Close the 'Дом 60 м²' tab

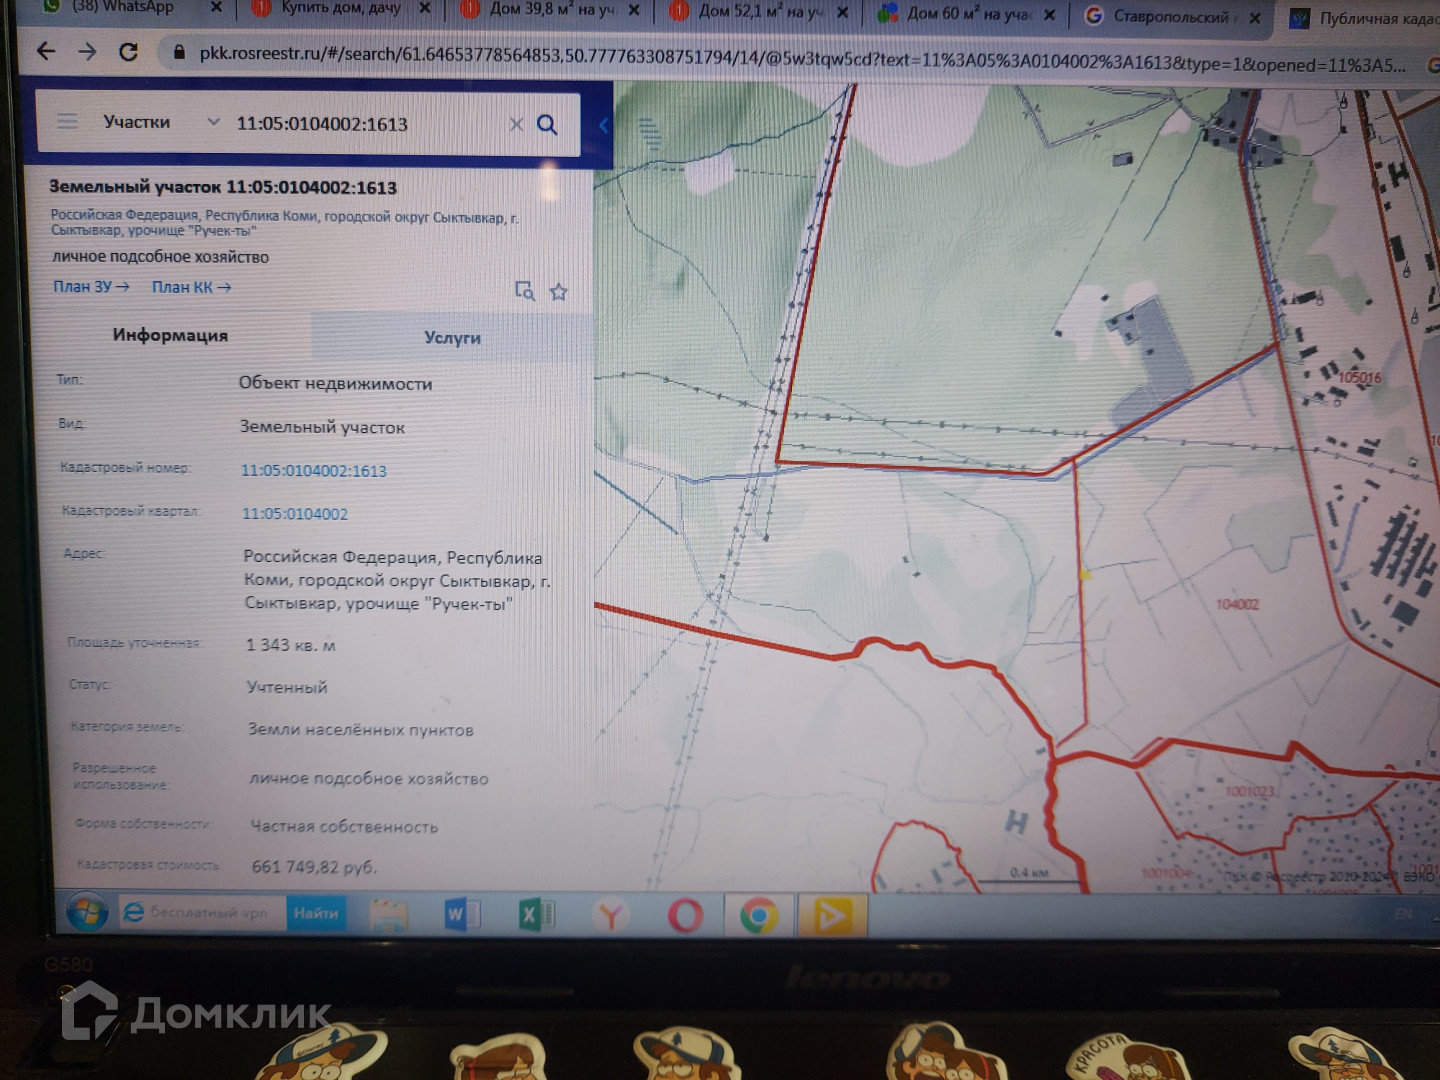(x=1050, y=15)
